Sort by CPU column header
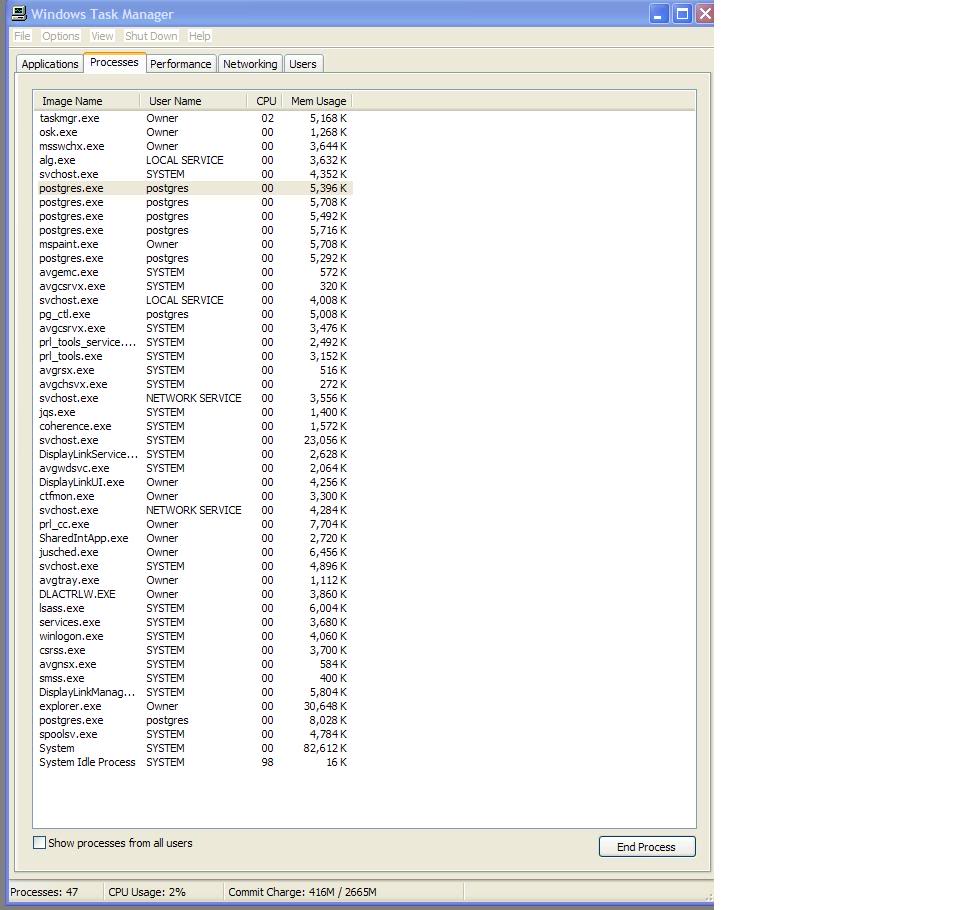Viewport: 960px width, 910px height. (265, 101)
